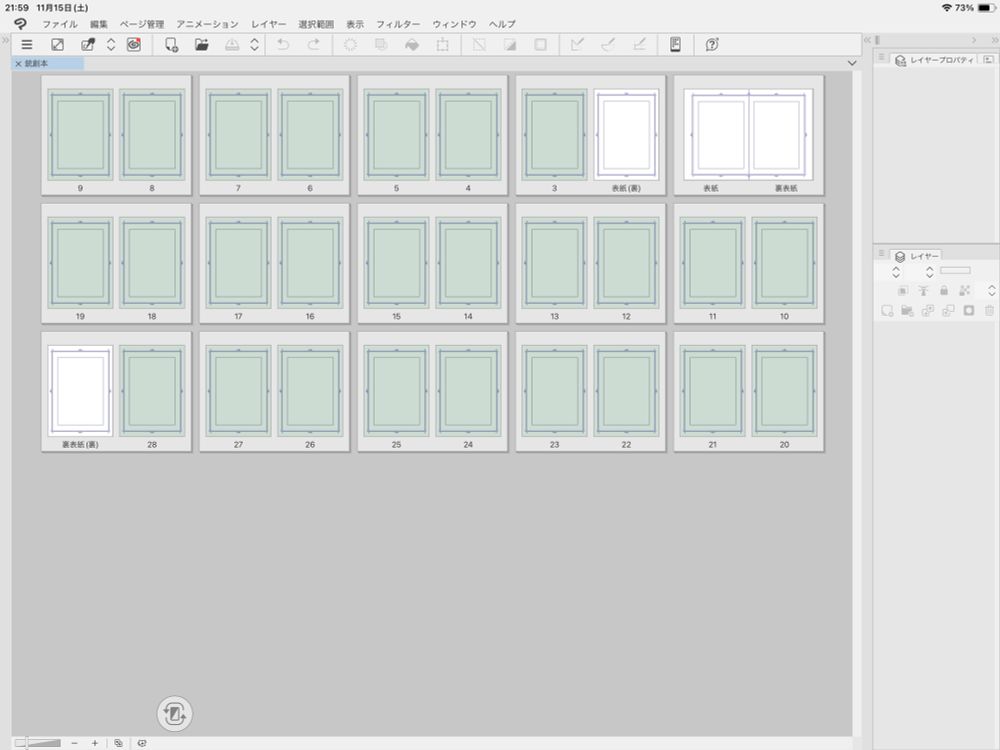Click the red-dot swirl icon in the command bar
This screenshot has width=1000, height=750.
click(134, 45)
